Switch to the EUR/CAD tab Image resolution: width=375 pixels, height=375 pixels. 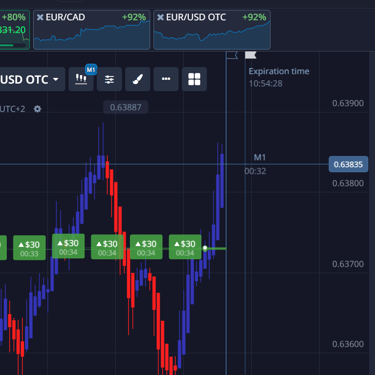tap(92, 30)
